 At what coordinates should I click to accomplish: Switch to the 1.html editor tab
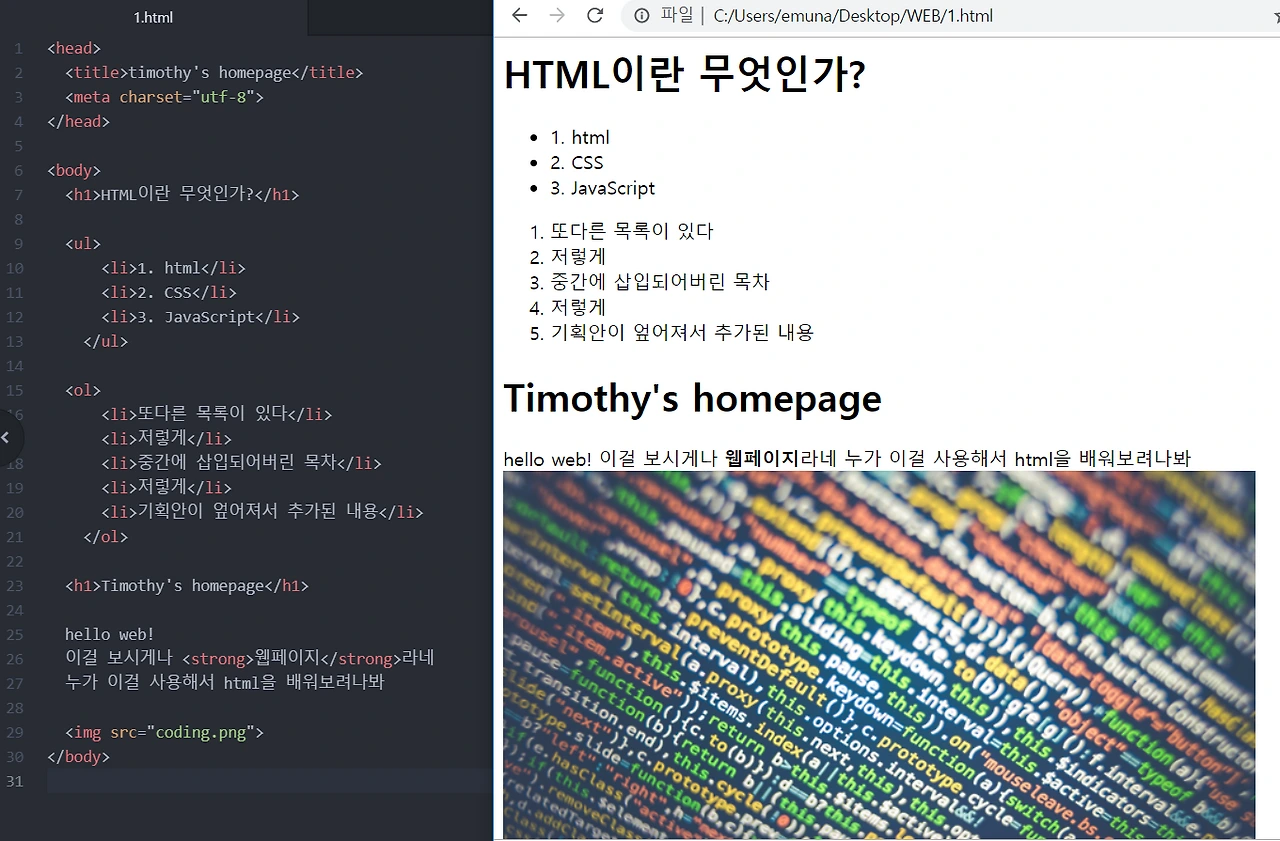[x=153, y=17]
